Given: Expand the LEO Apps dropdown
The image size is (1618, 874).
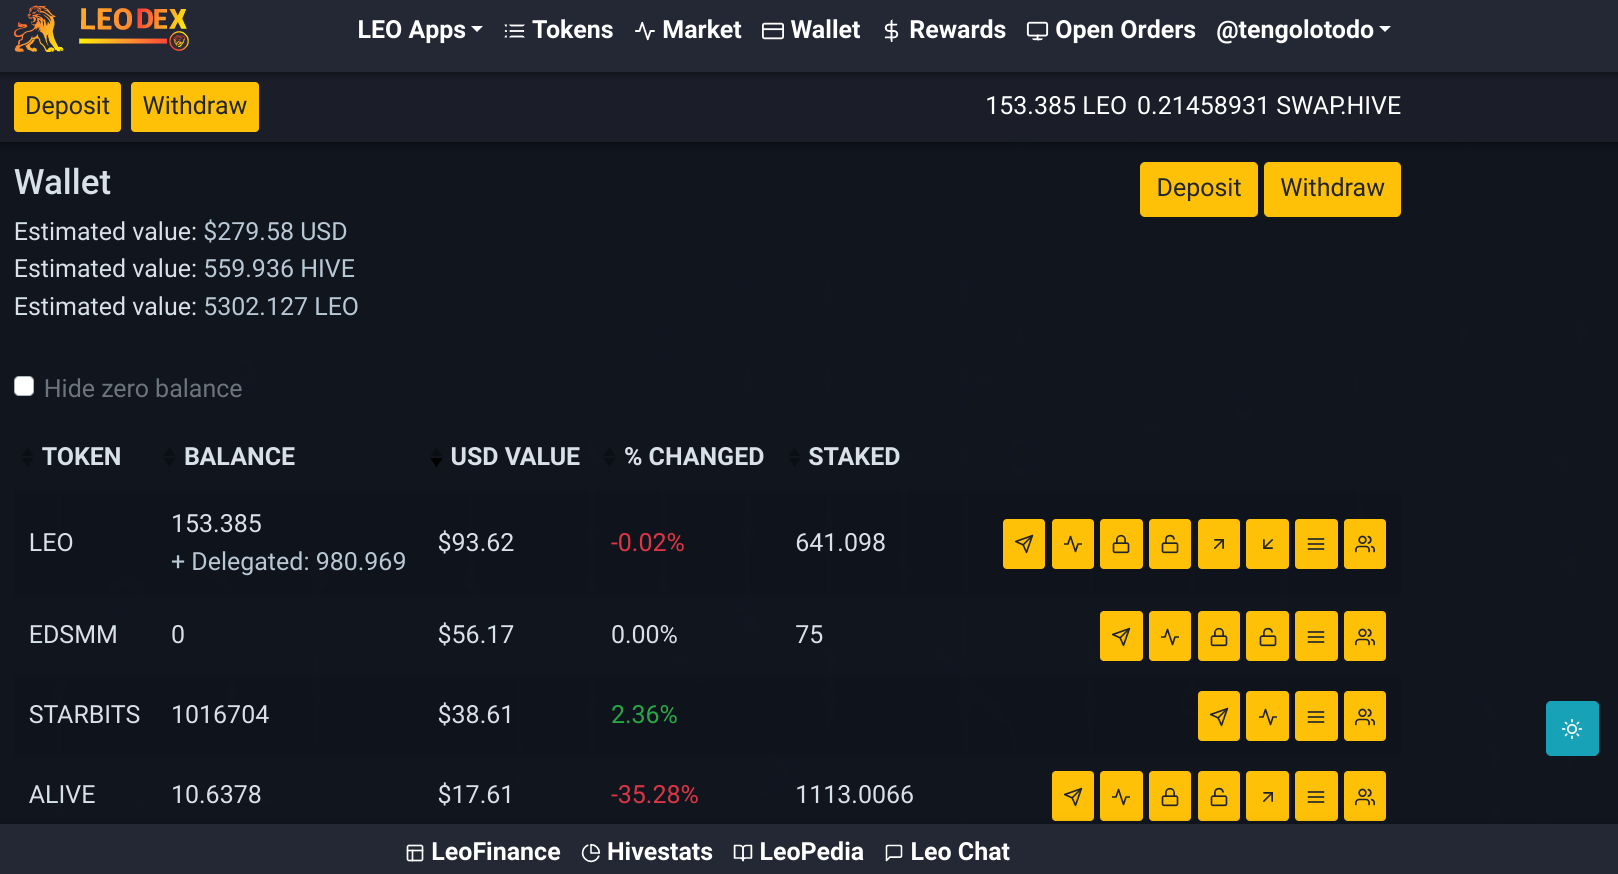Looking at the screenshot, I should coord(420,30).
